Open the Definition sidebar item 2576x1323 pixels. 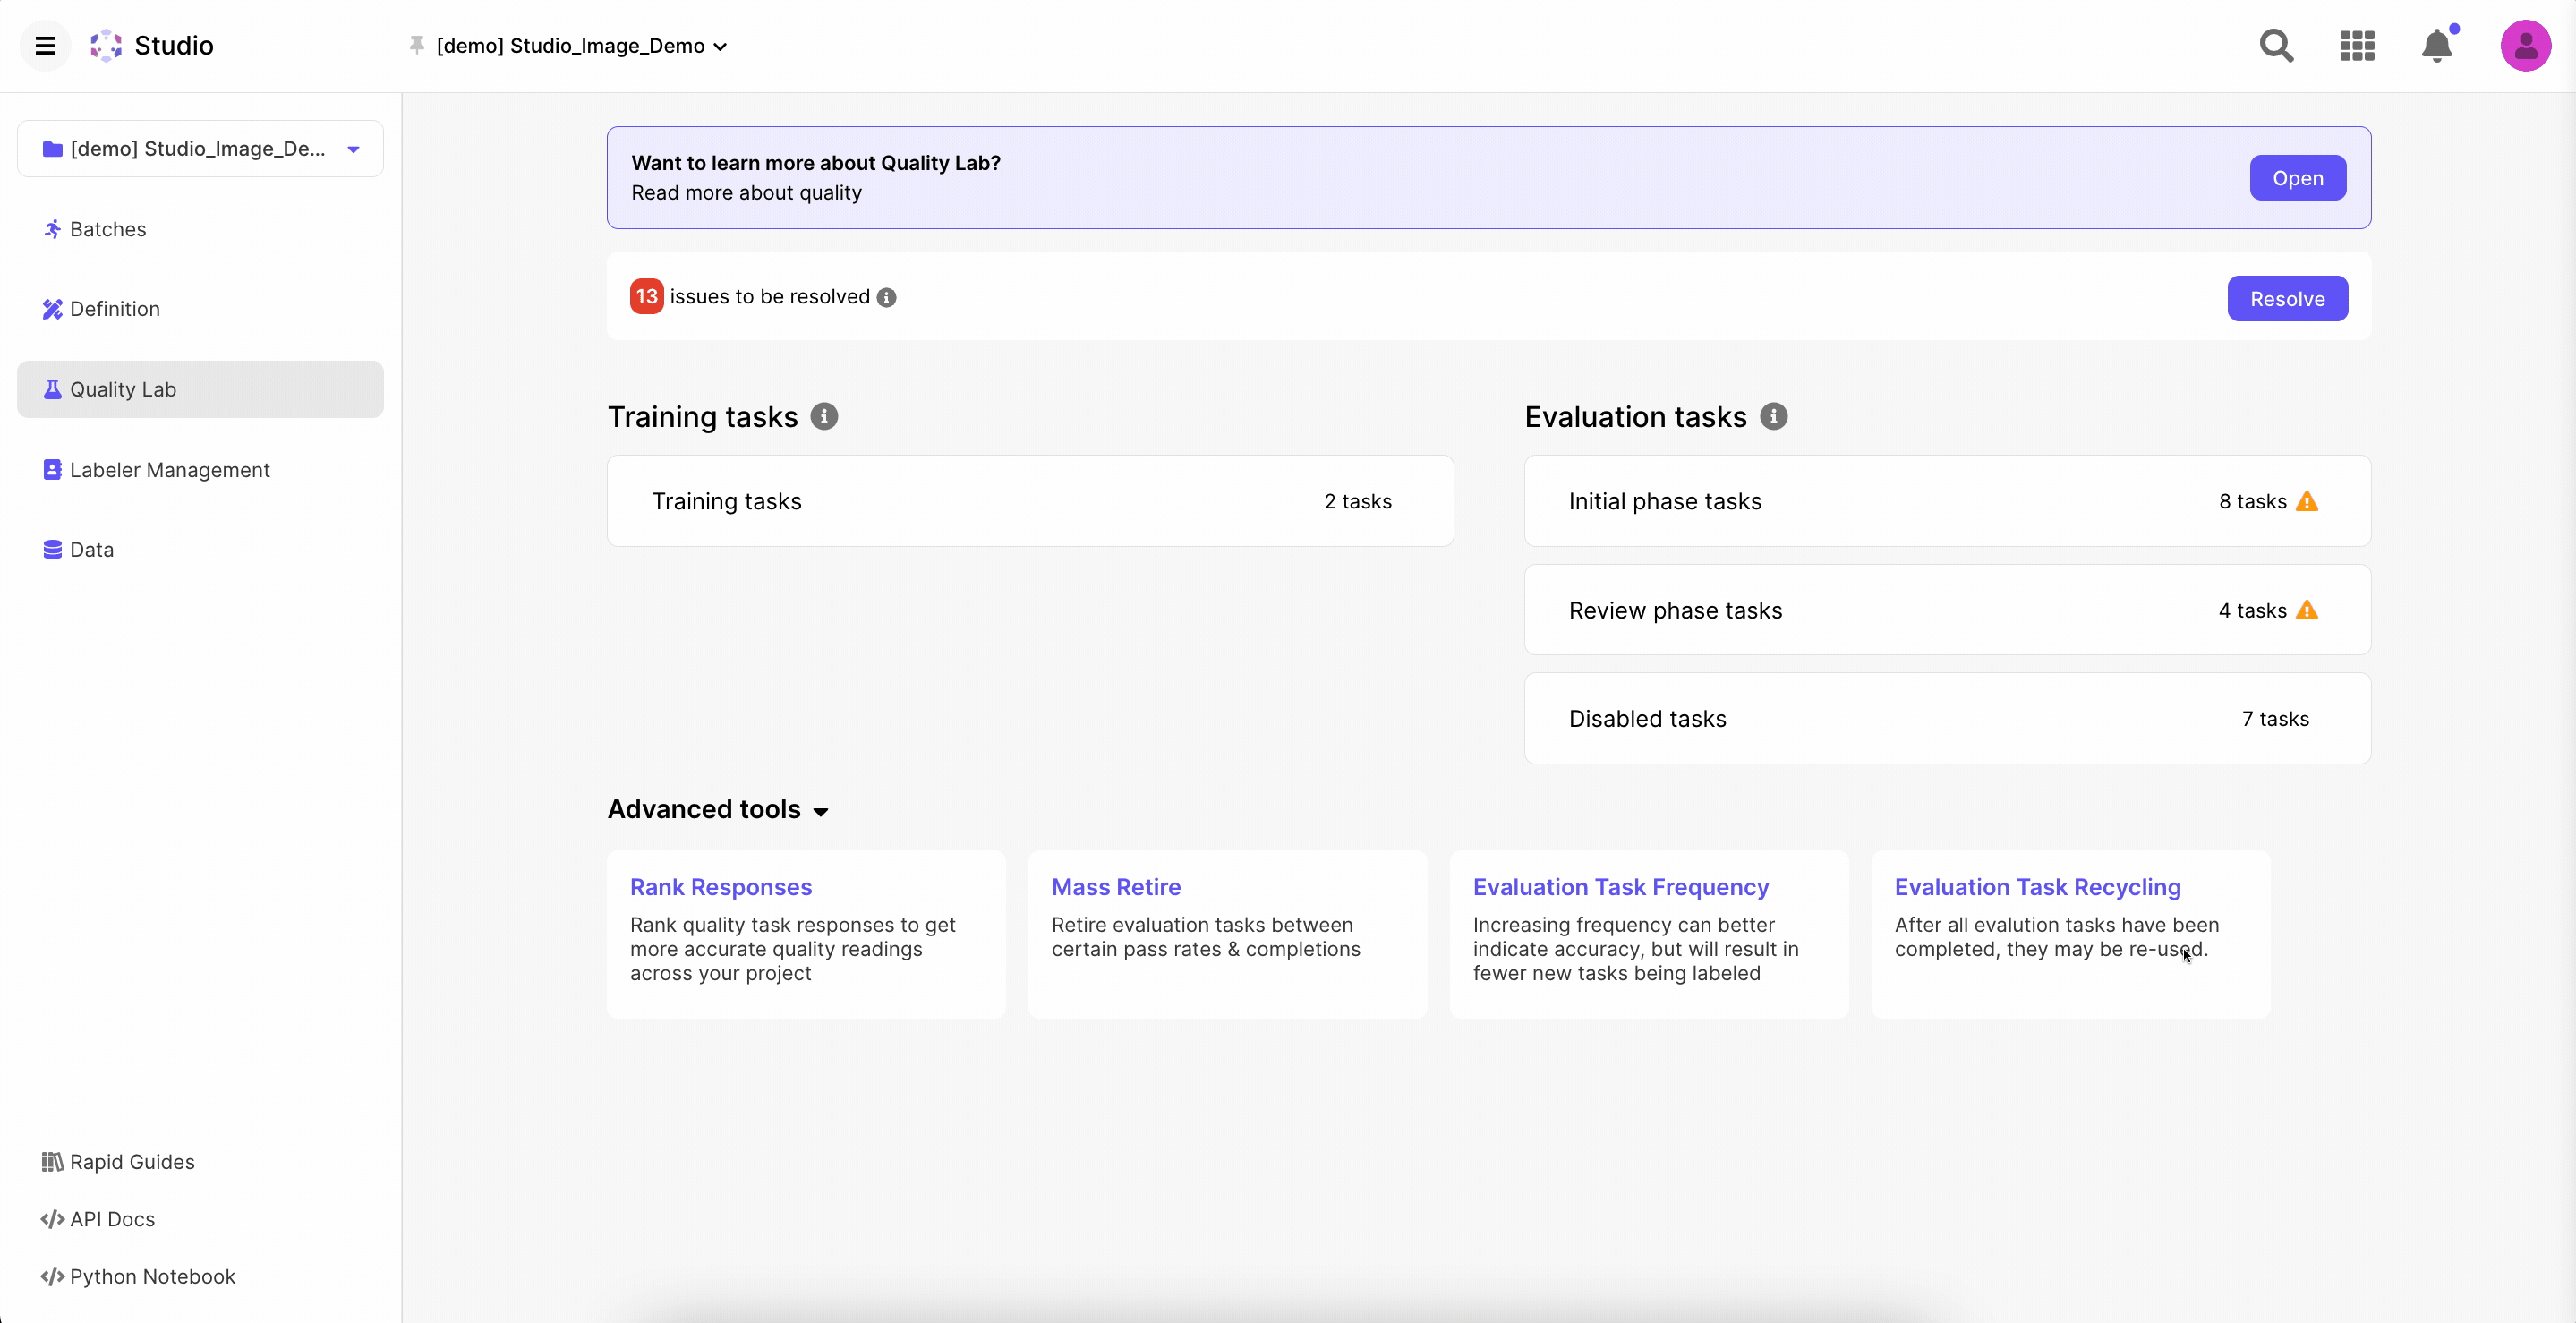(x=114, y=309)
